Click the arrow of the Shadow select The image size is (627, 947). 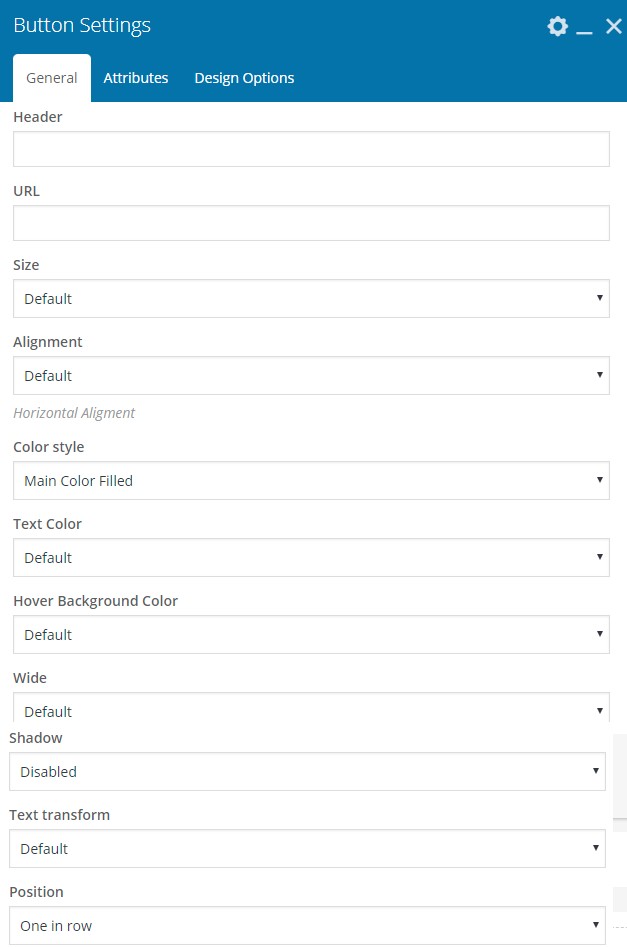tap(596, 771)
